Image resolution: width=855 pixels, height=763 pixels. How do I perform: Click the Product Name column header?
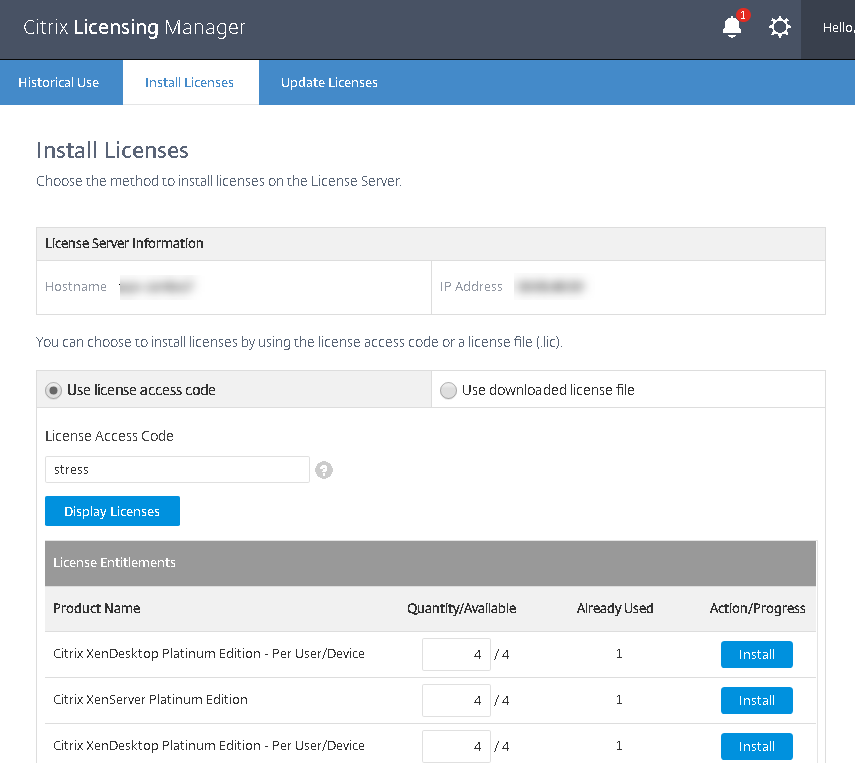click(x=97, y=608)
